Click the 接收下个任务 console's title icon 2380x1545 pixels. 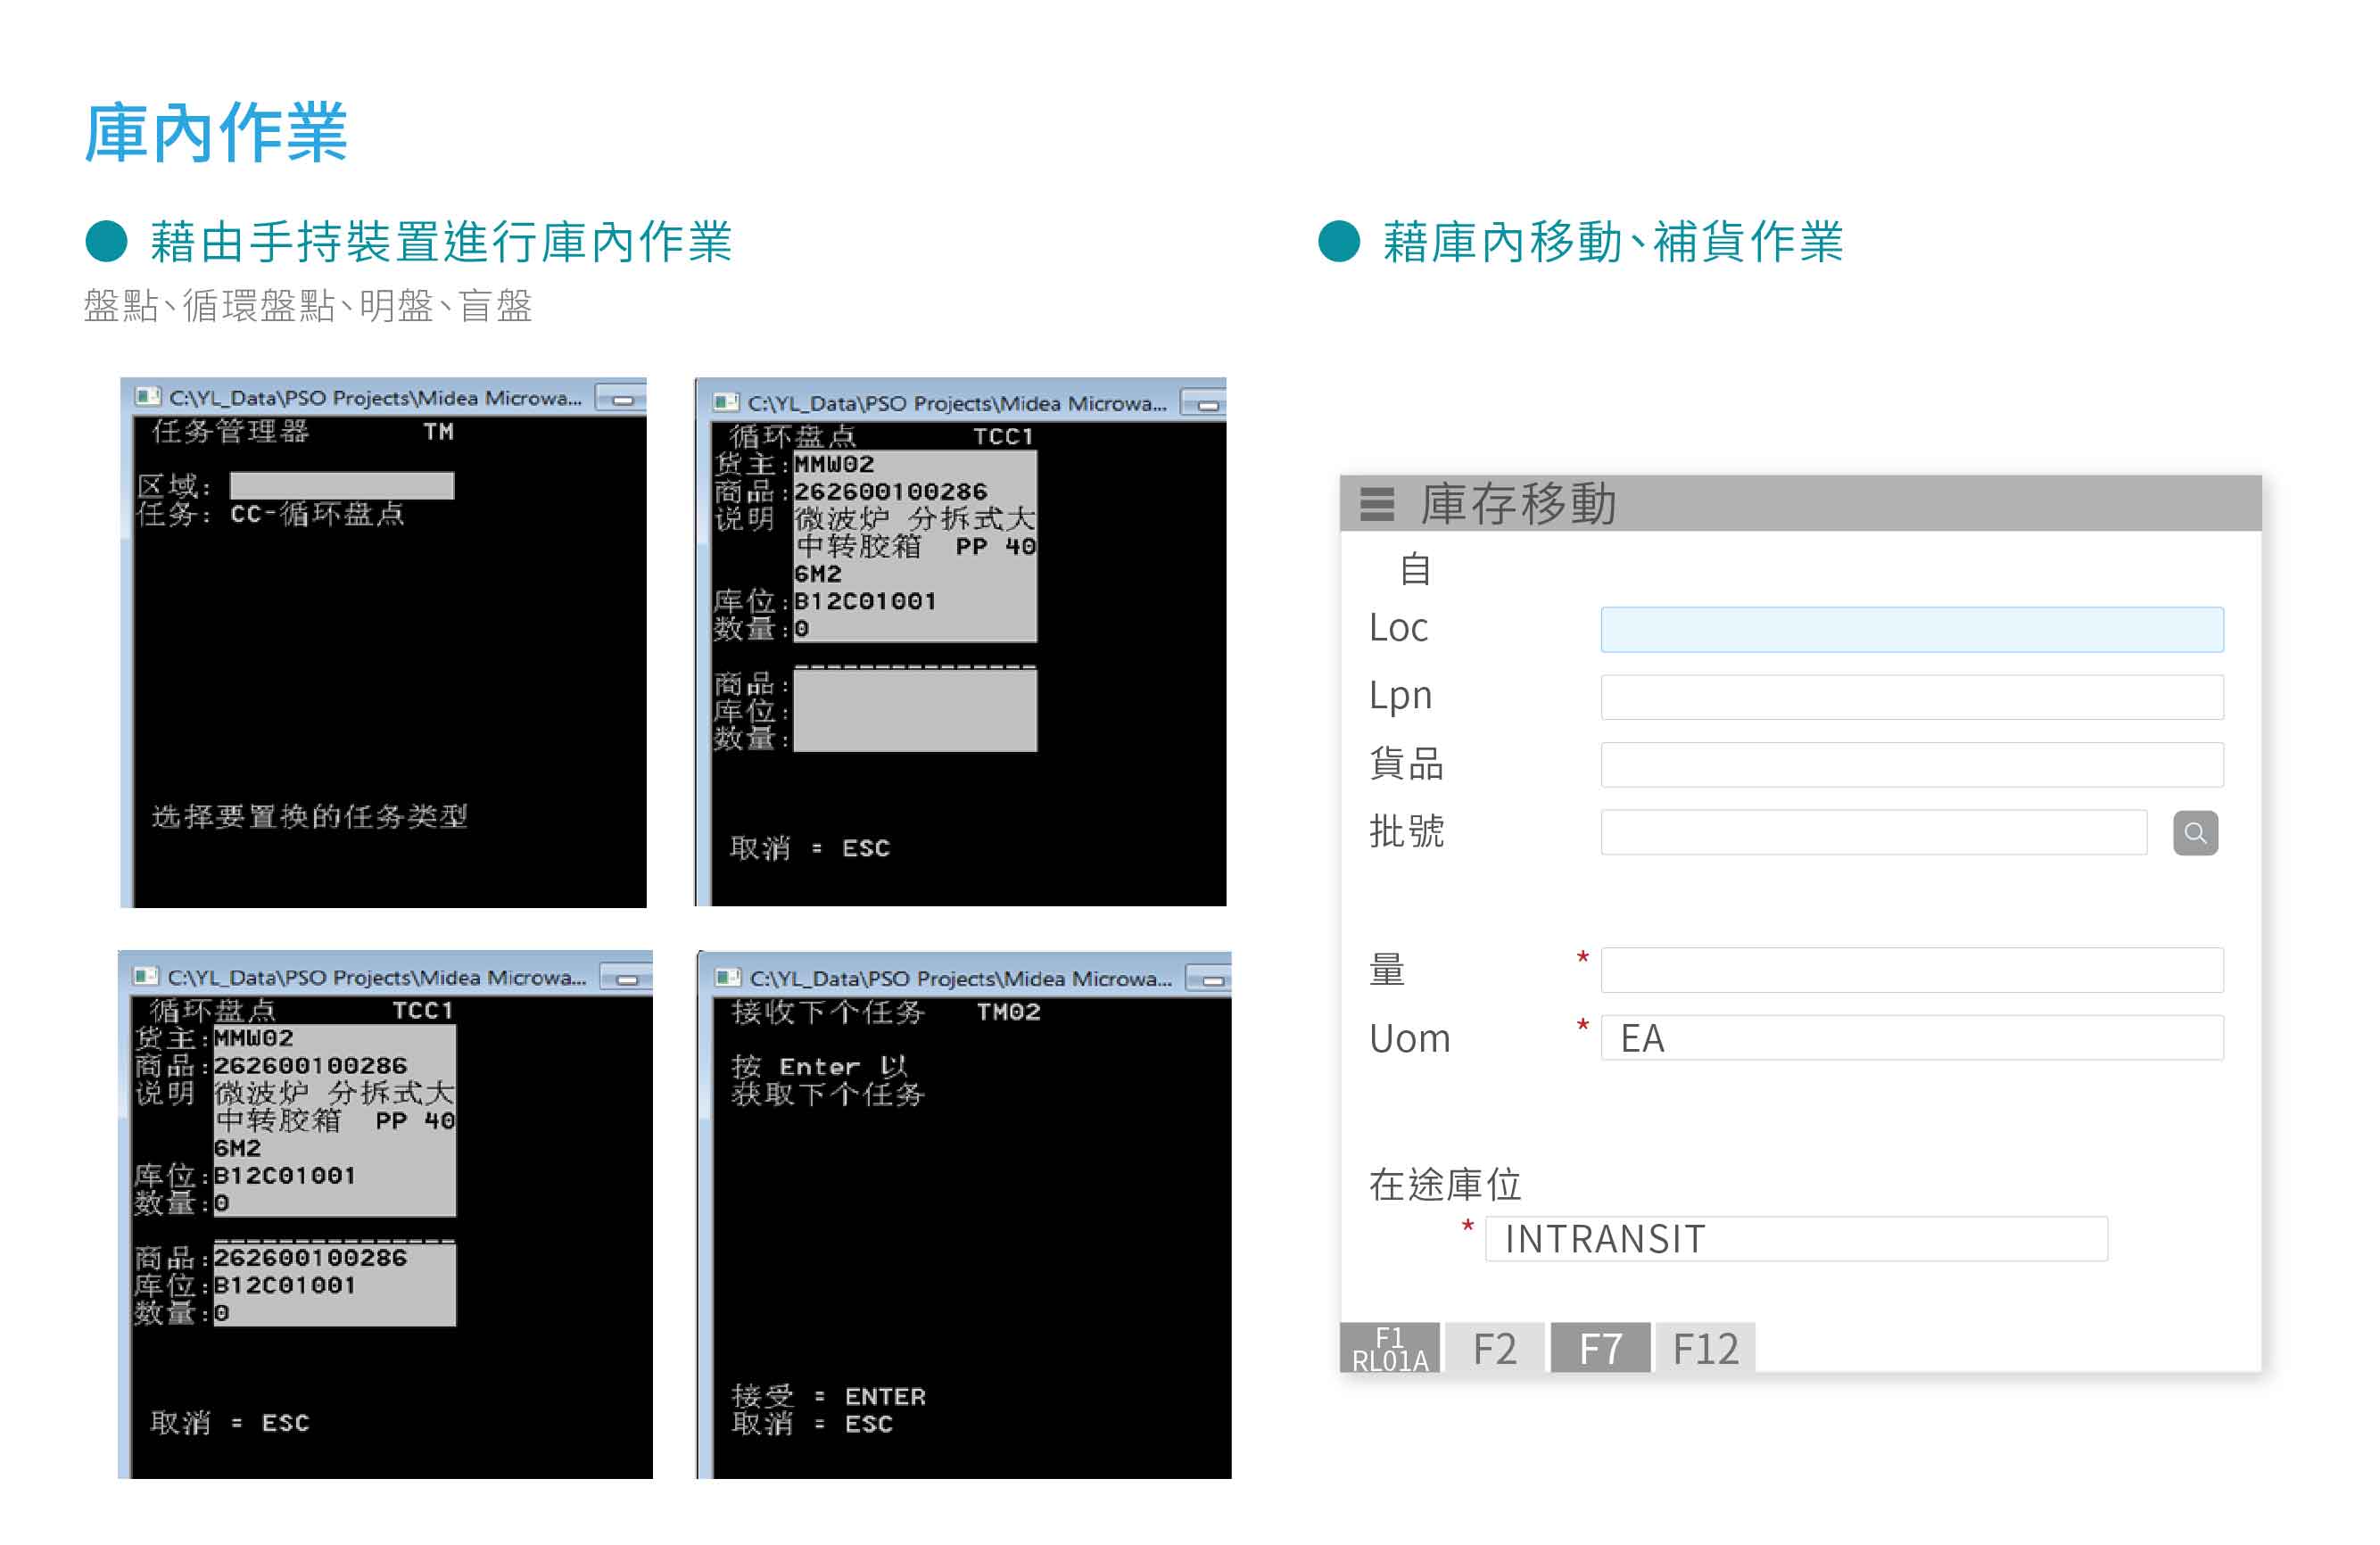[728, 978]
